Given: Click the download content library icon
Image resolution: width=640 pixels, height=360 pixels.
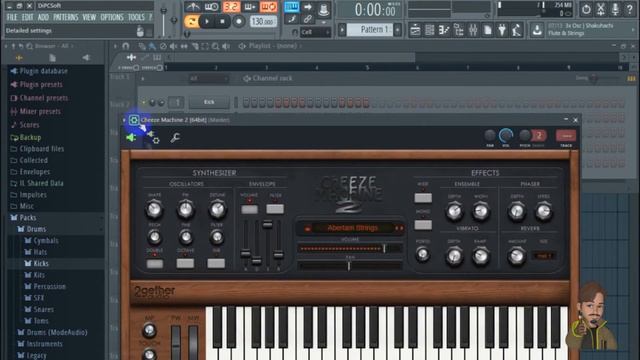Looking at the screenshot, I should pos(537,30).
